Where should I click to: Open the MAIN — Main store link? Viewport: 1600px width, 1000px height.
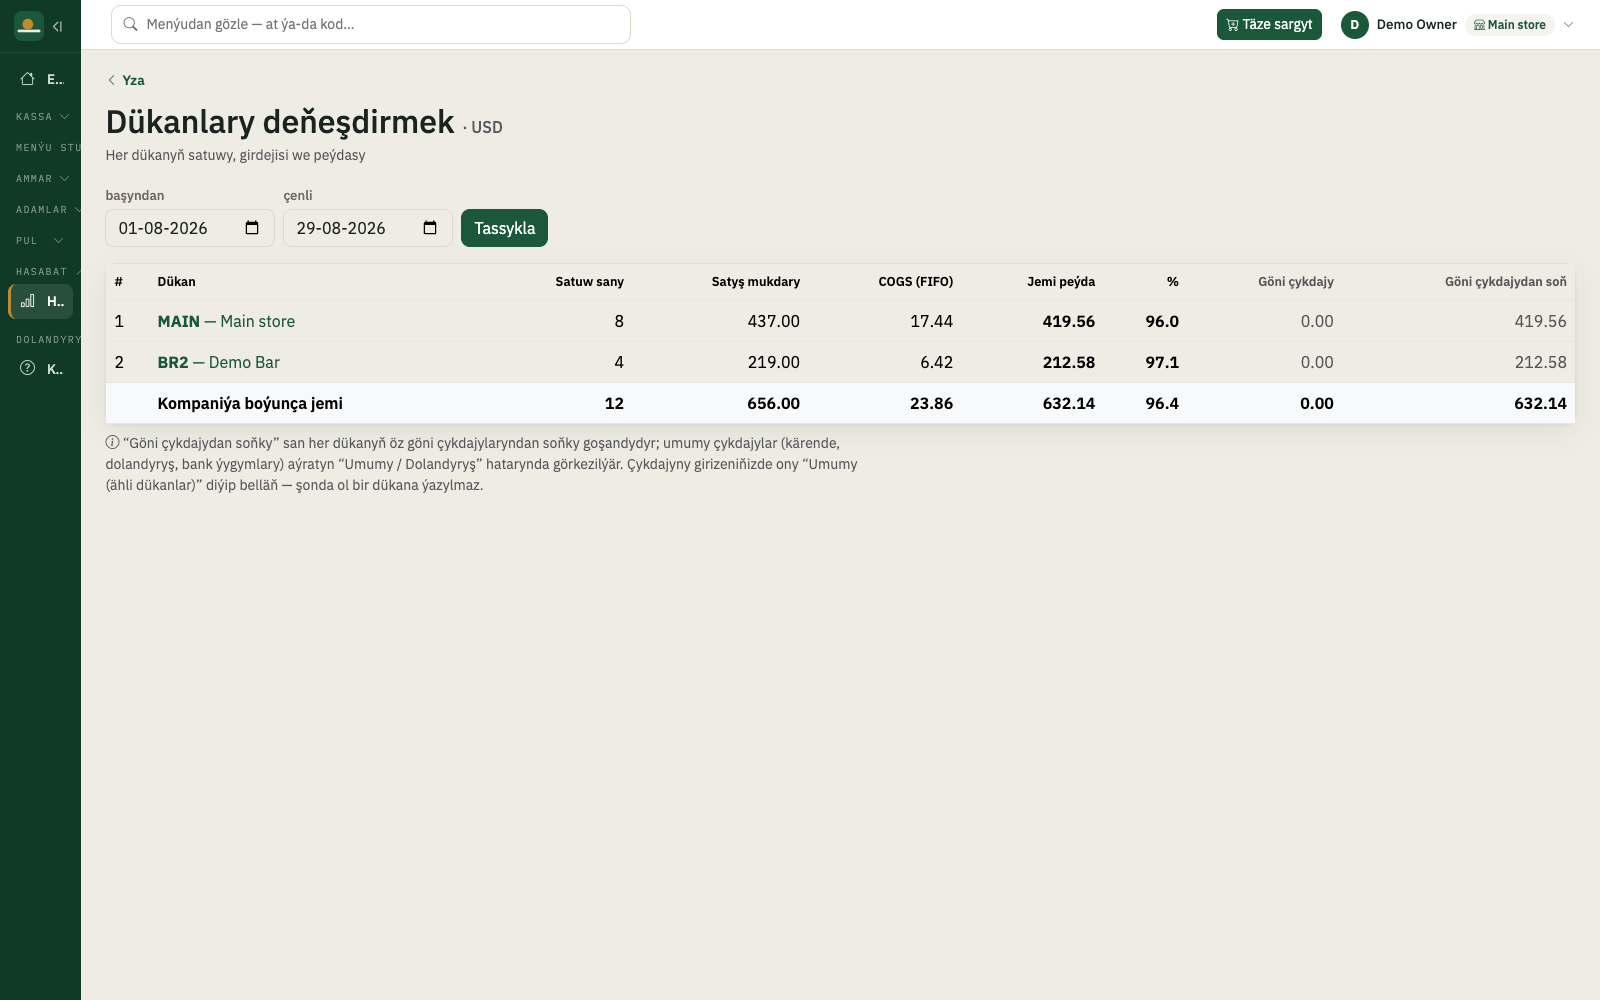pos(226,321)
